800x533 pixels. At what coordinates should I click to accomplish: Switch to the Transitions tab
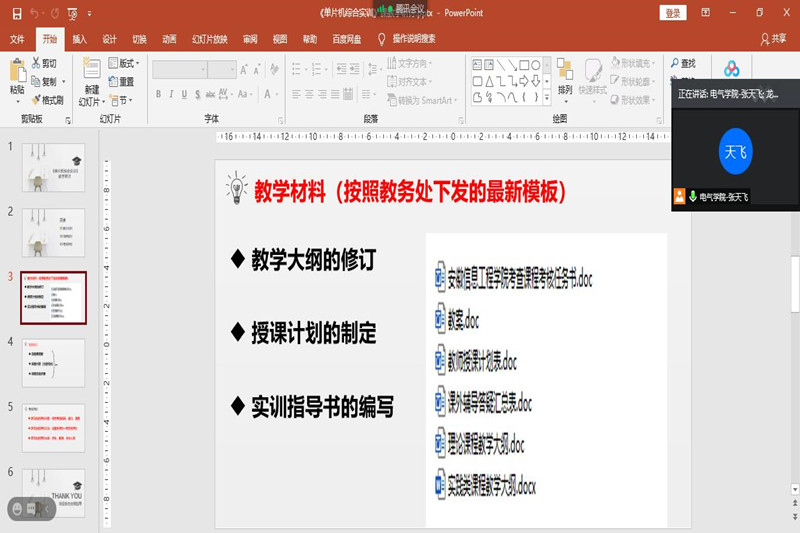pyautogui.click(x=139, y=39)
